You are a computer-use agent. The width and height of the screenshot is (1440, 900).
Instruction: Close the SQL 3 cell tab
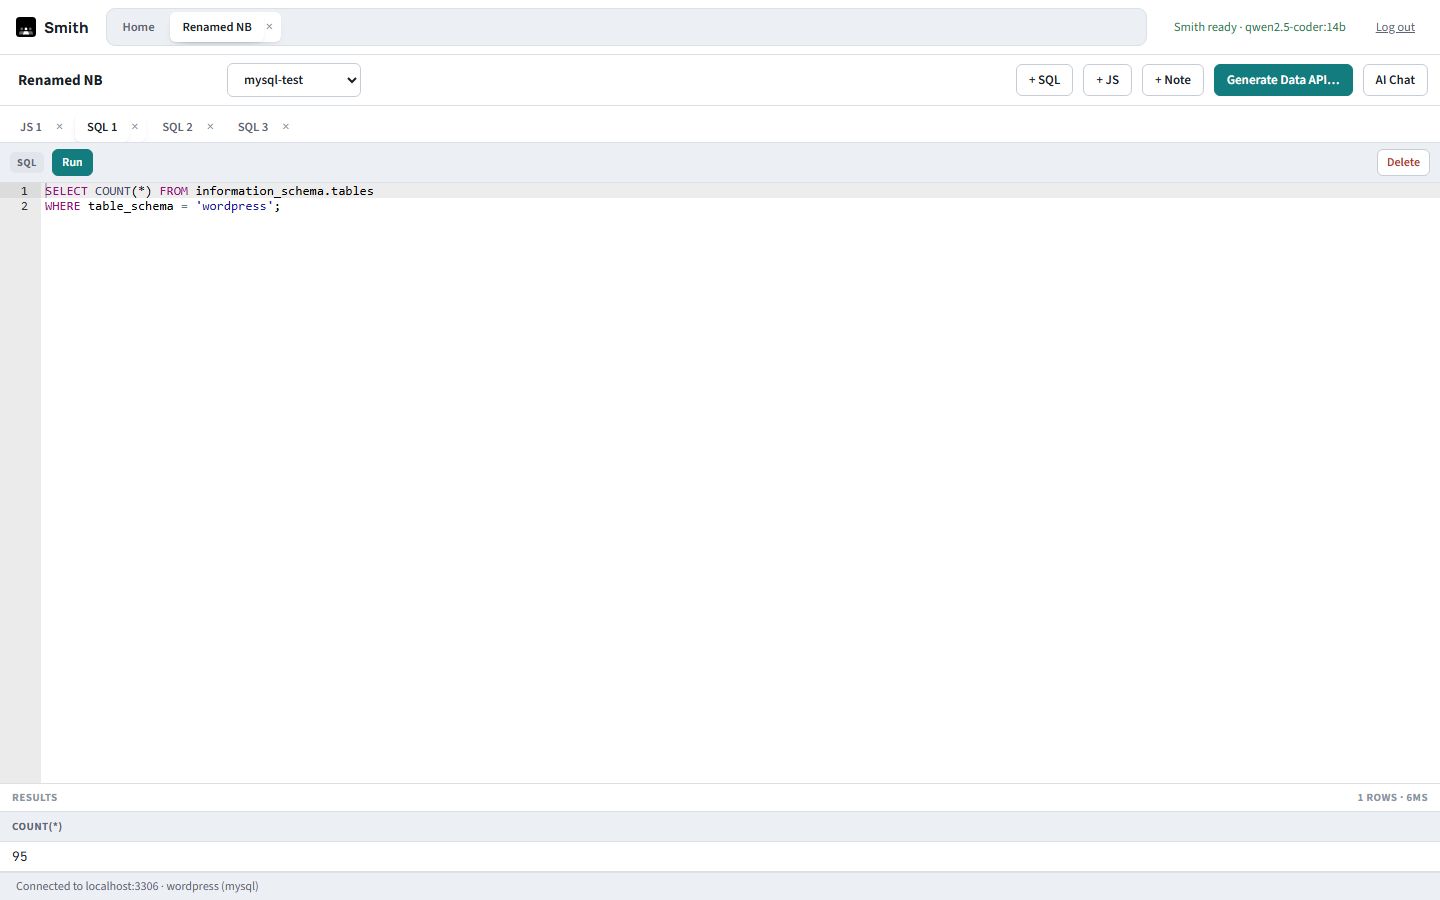[286, 127]
